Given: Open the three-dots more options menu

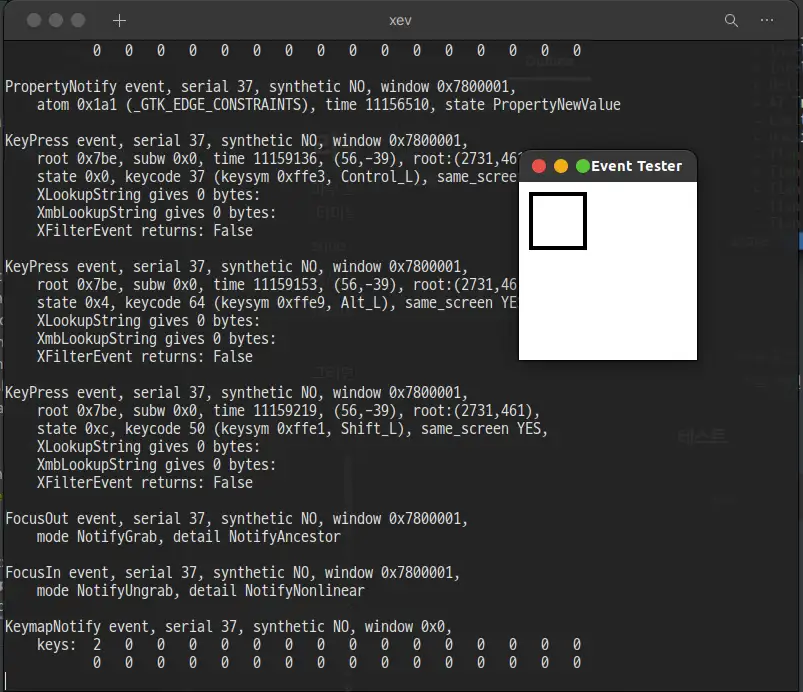Looking at the screenshot, I should pos(767,20).
